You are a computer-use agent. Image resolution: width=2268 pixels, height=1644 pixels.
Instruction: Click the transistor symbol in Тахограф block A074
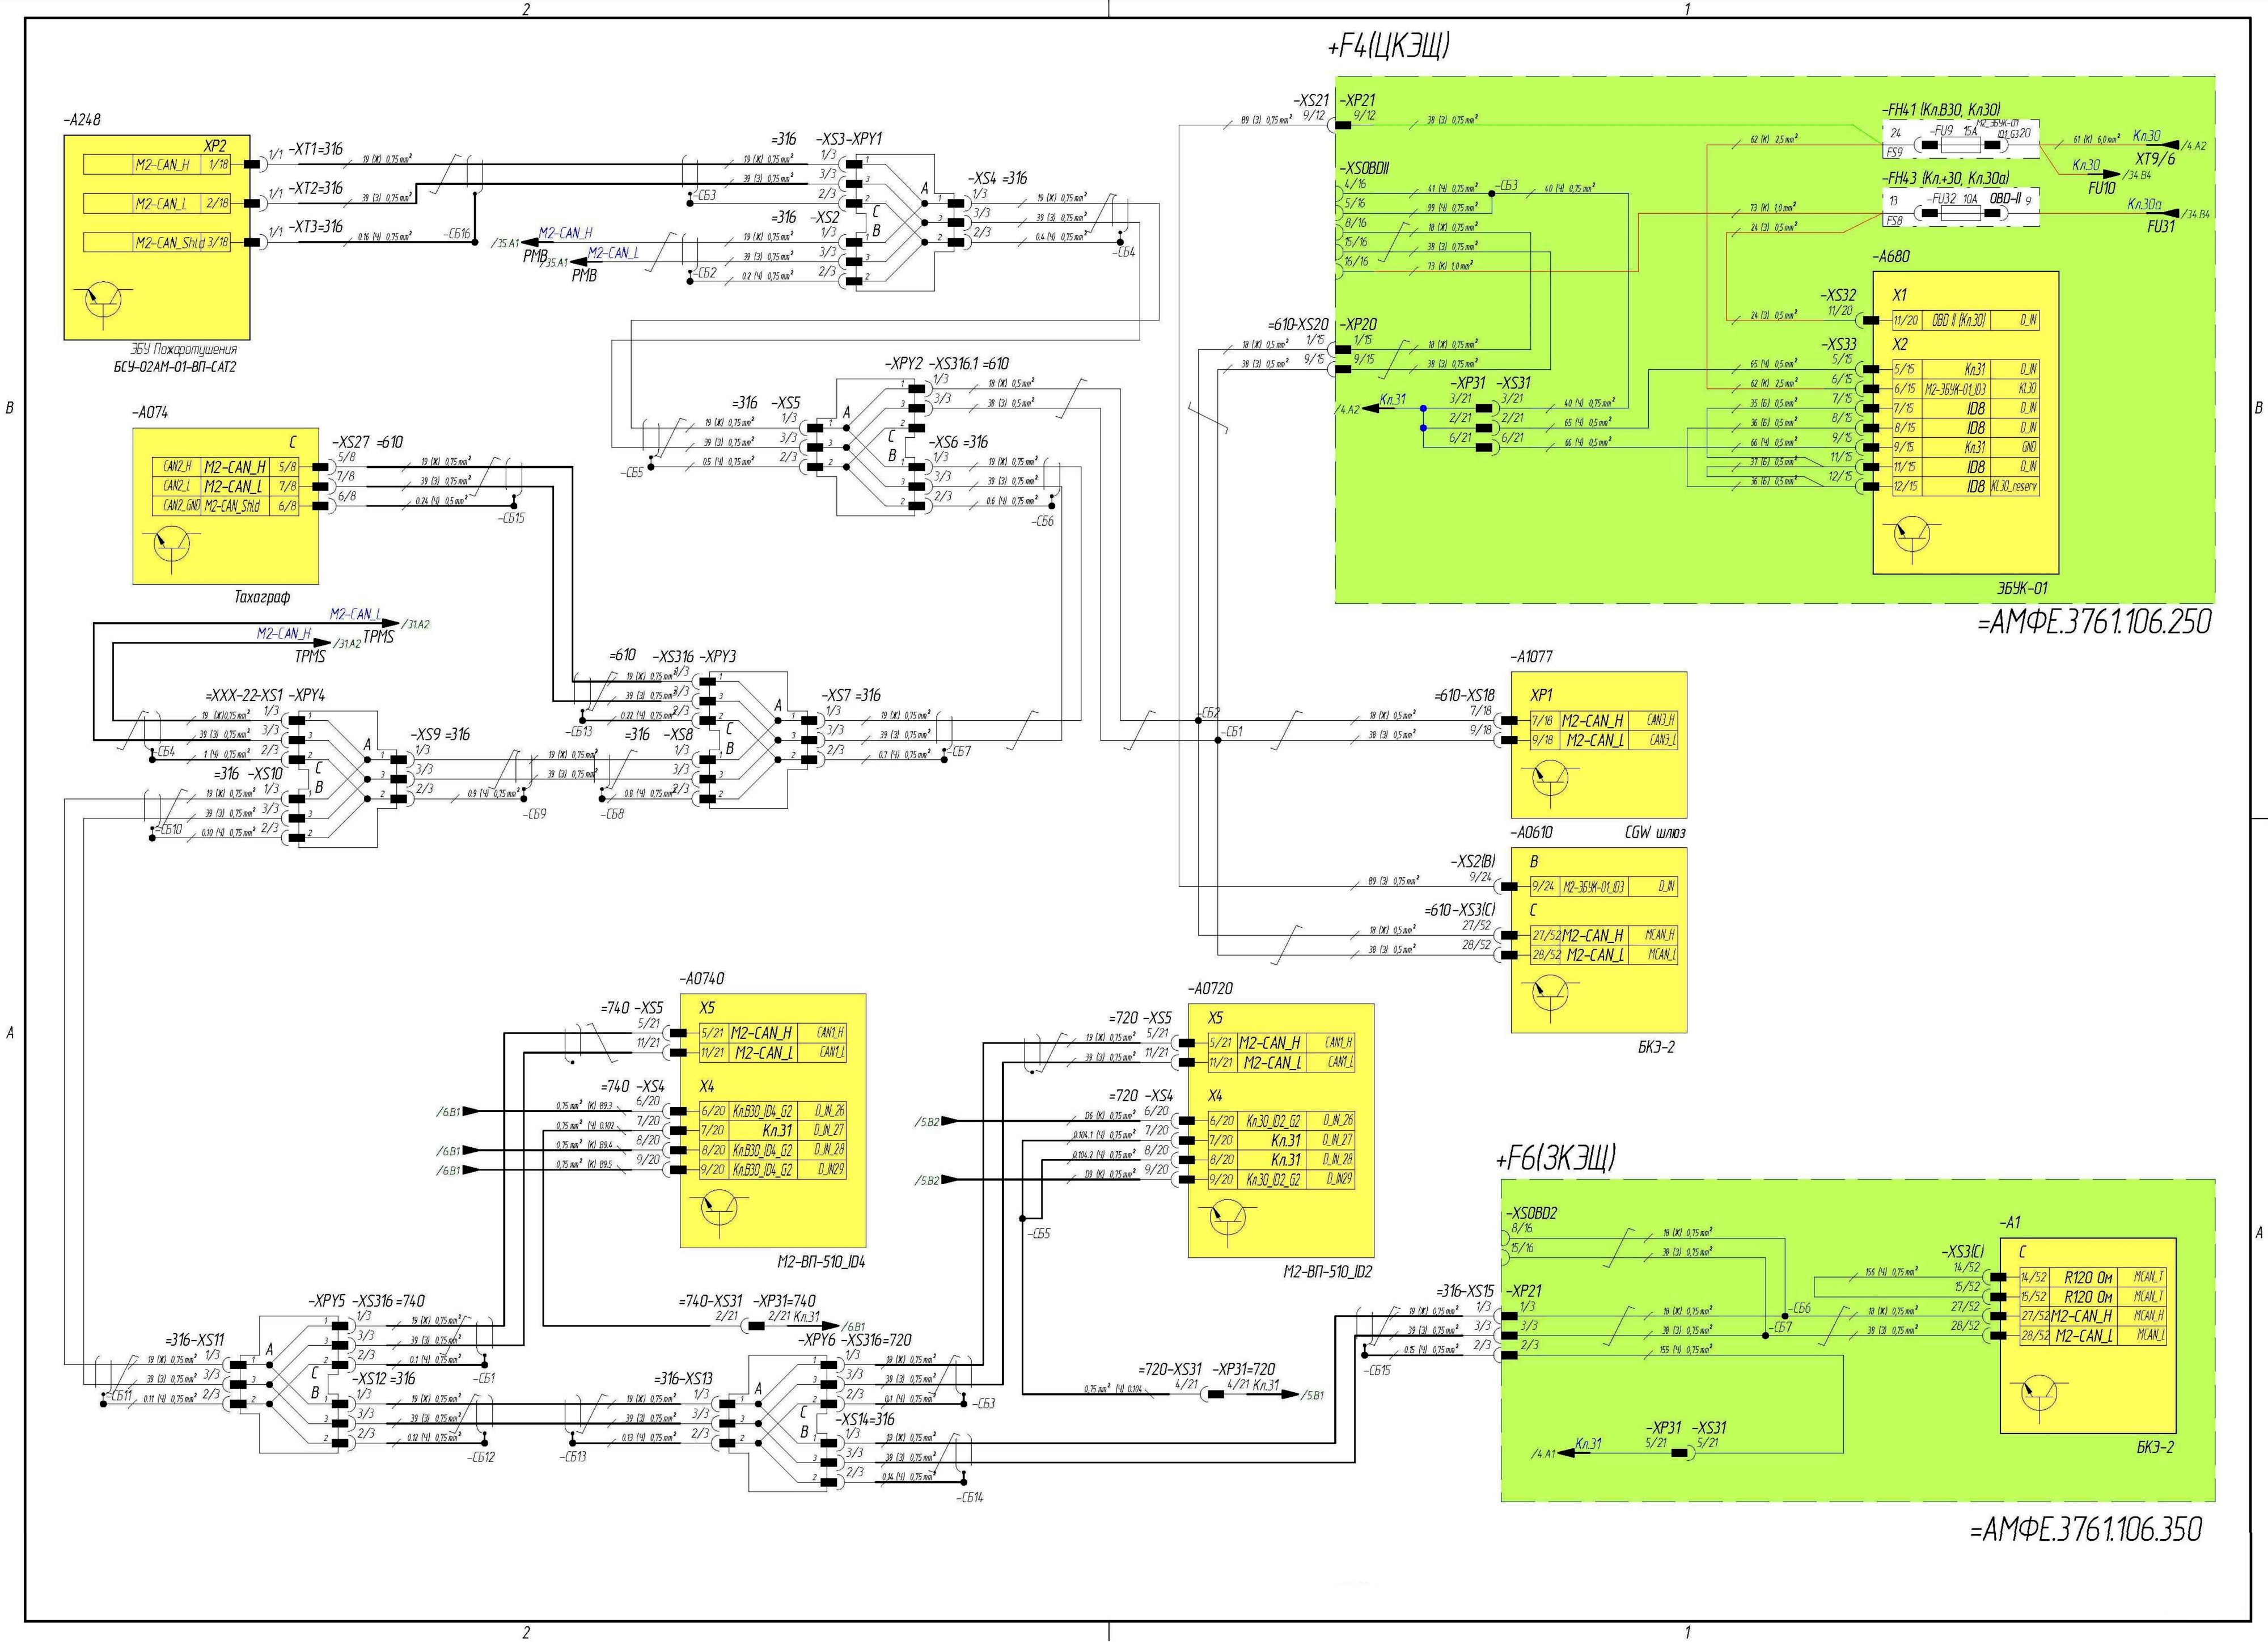[x=172, y=545]
